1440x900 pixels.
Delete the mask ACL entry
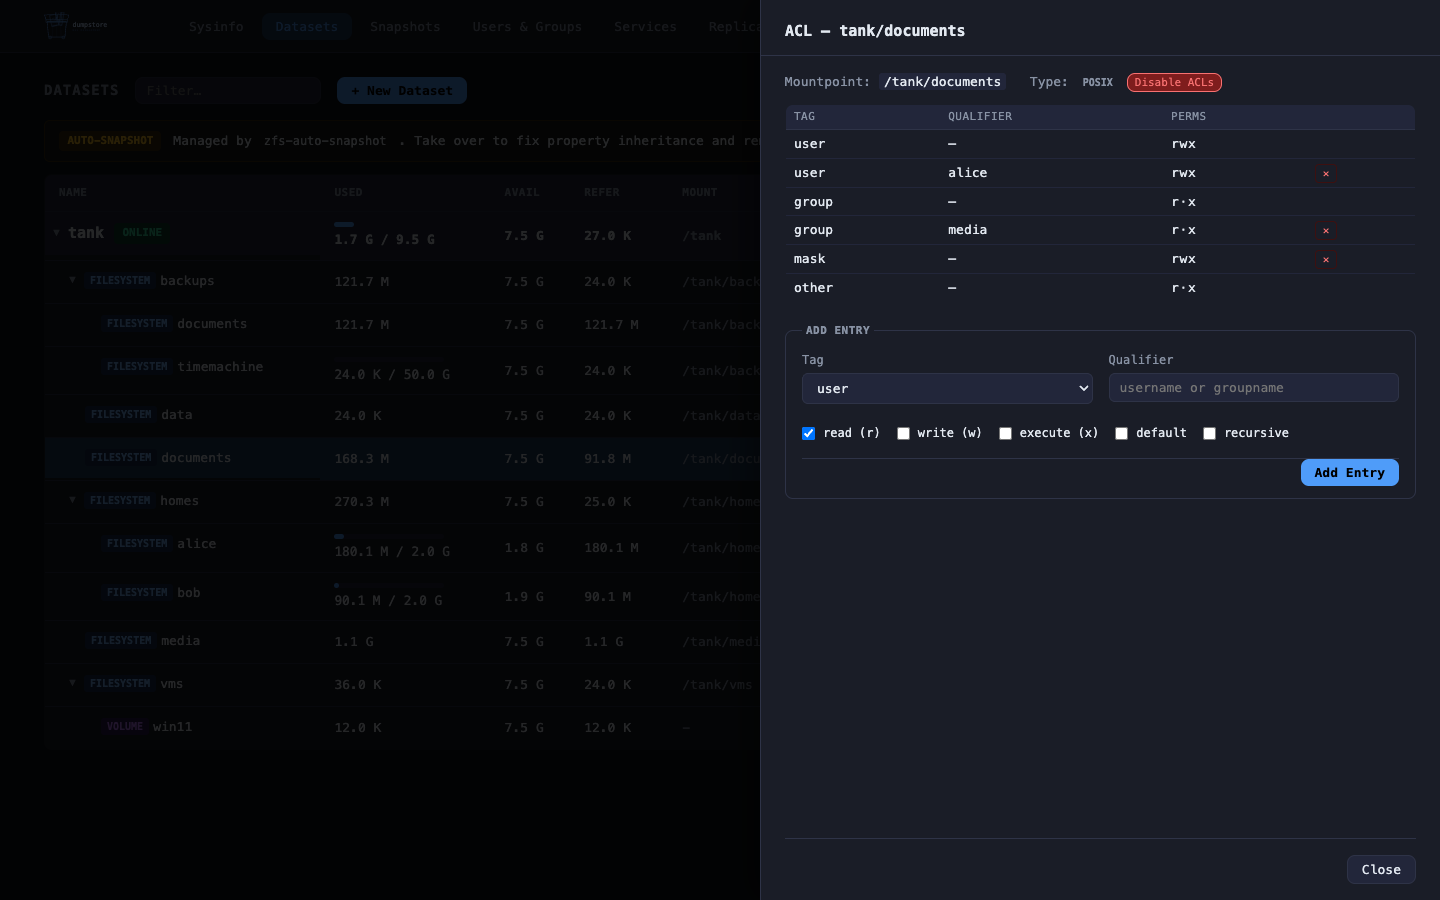[x=1326, y=260]
